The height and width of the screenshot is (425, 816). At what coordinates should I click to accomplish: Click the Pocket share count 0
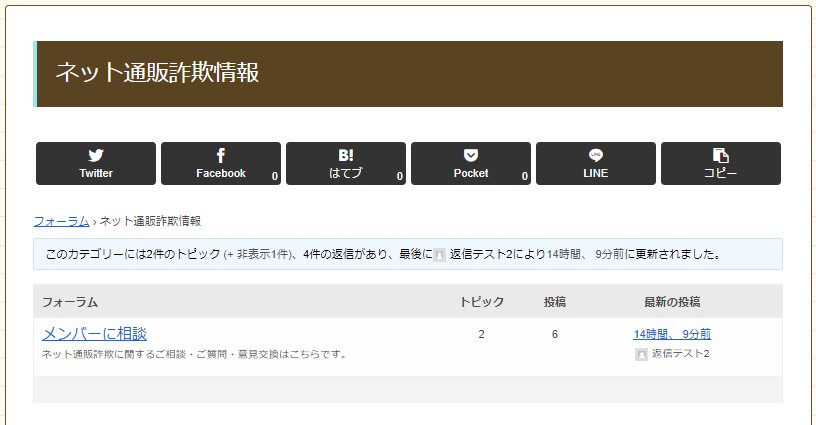(525, 176)
